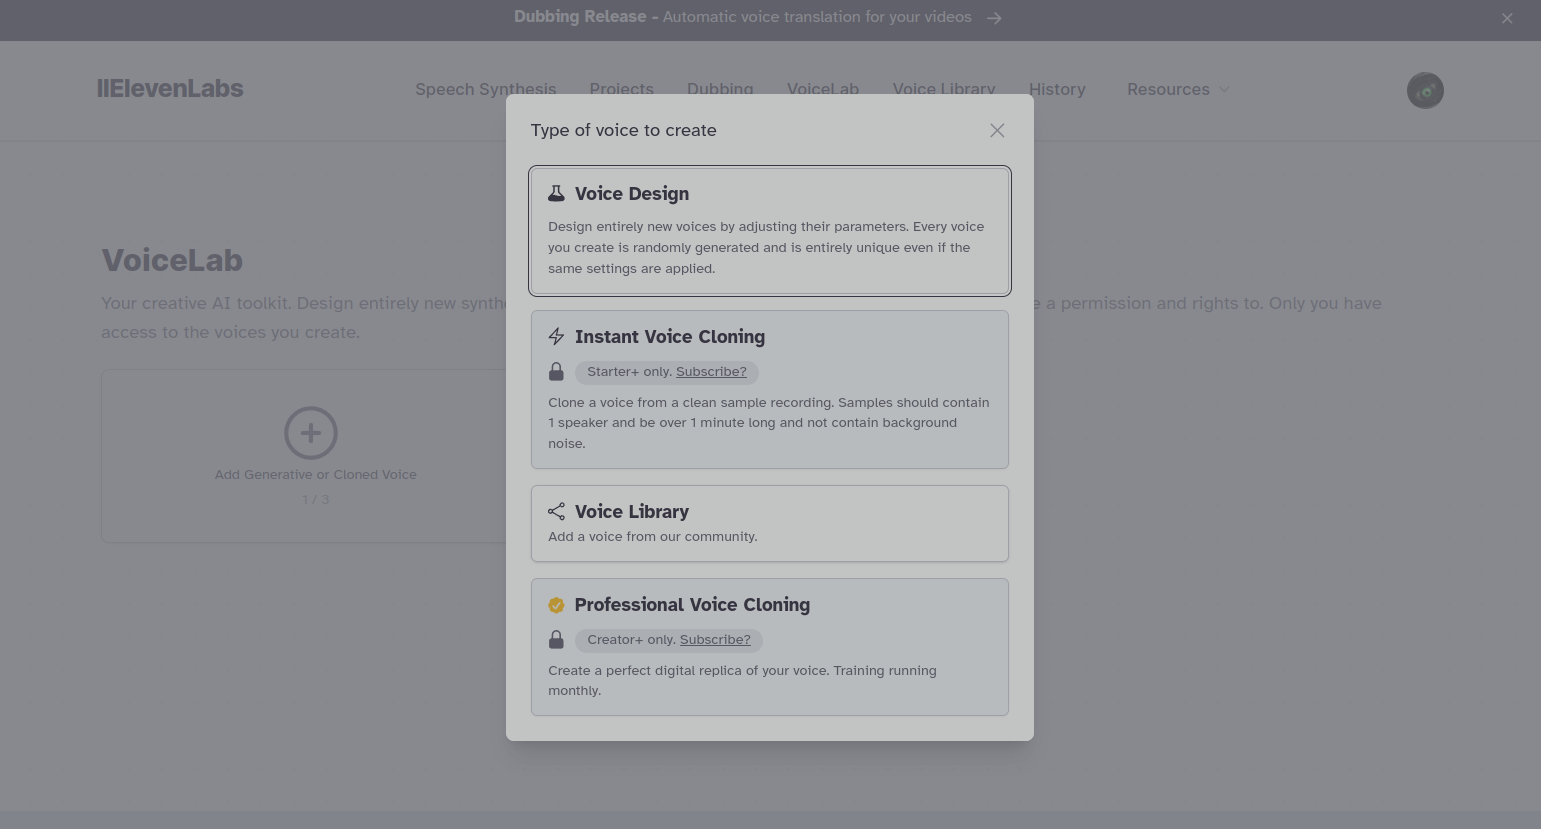Close the voice type dialog

pos(997,131)
